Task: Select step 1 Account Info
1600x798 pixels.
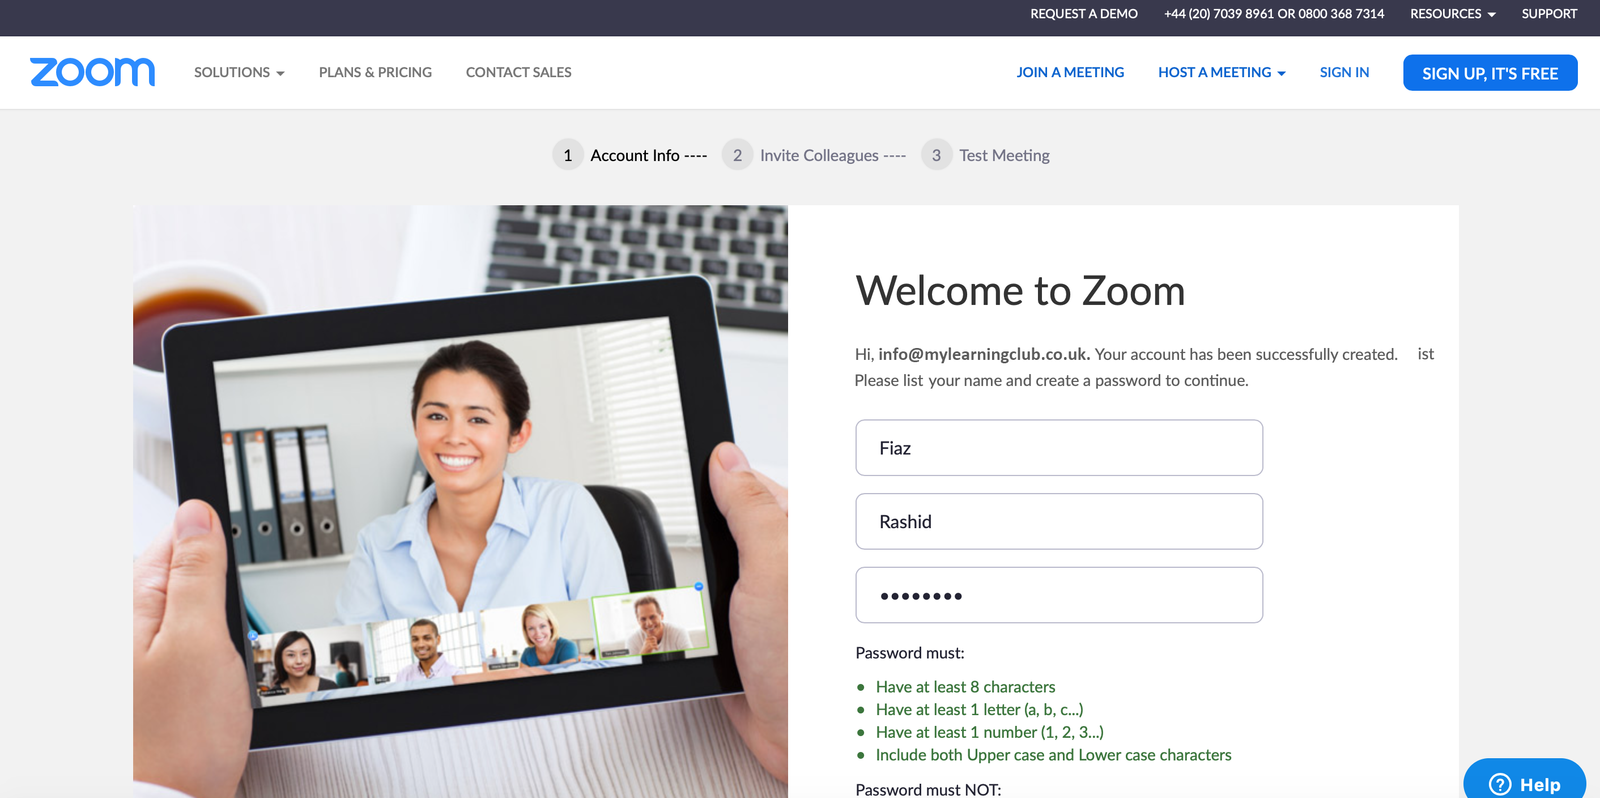Action: (x=630, y=155)
